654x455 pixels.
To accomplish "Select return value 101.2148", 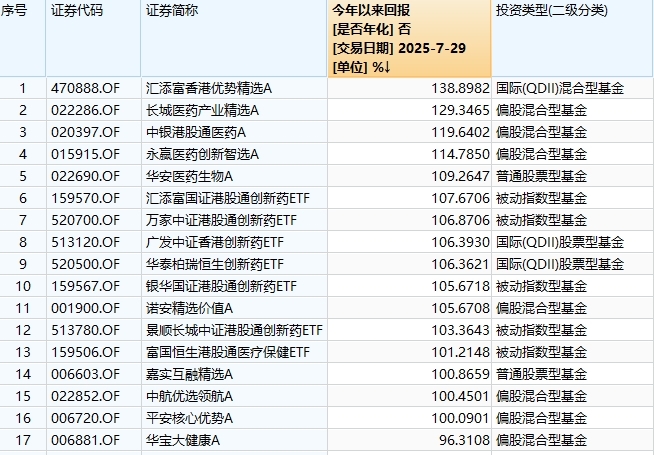I will tap(460, 352).
